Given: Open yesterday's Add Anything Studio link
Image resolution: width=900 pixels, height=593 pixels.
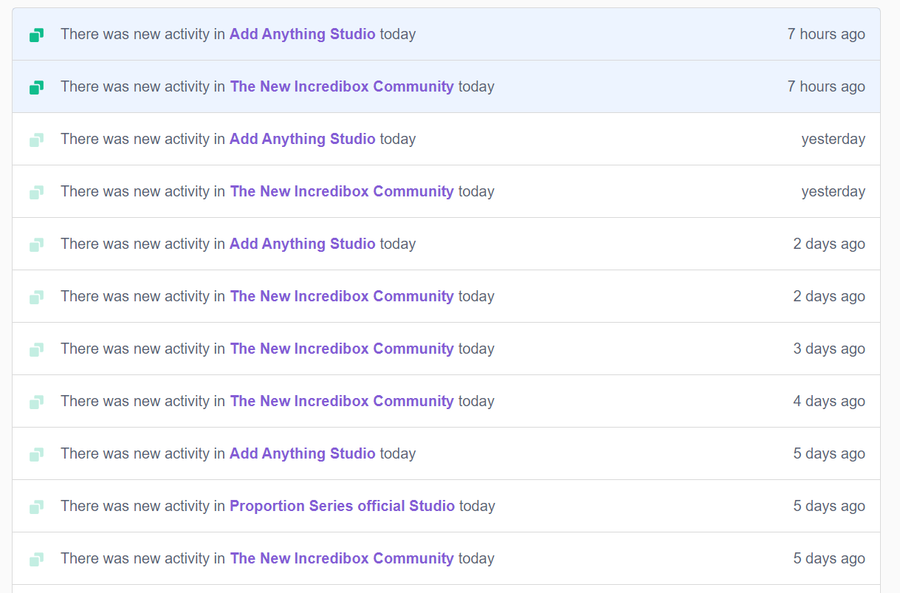Looking at the screenshot, I should 302,139.
